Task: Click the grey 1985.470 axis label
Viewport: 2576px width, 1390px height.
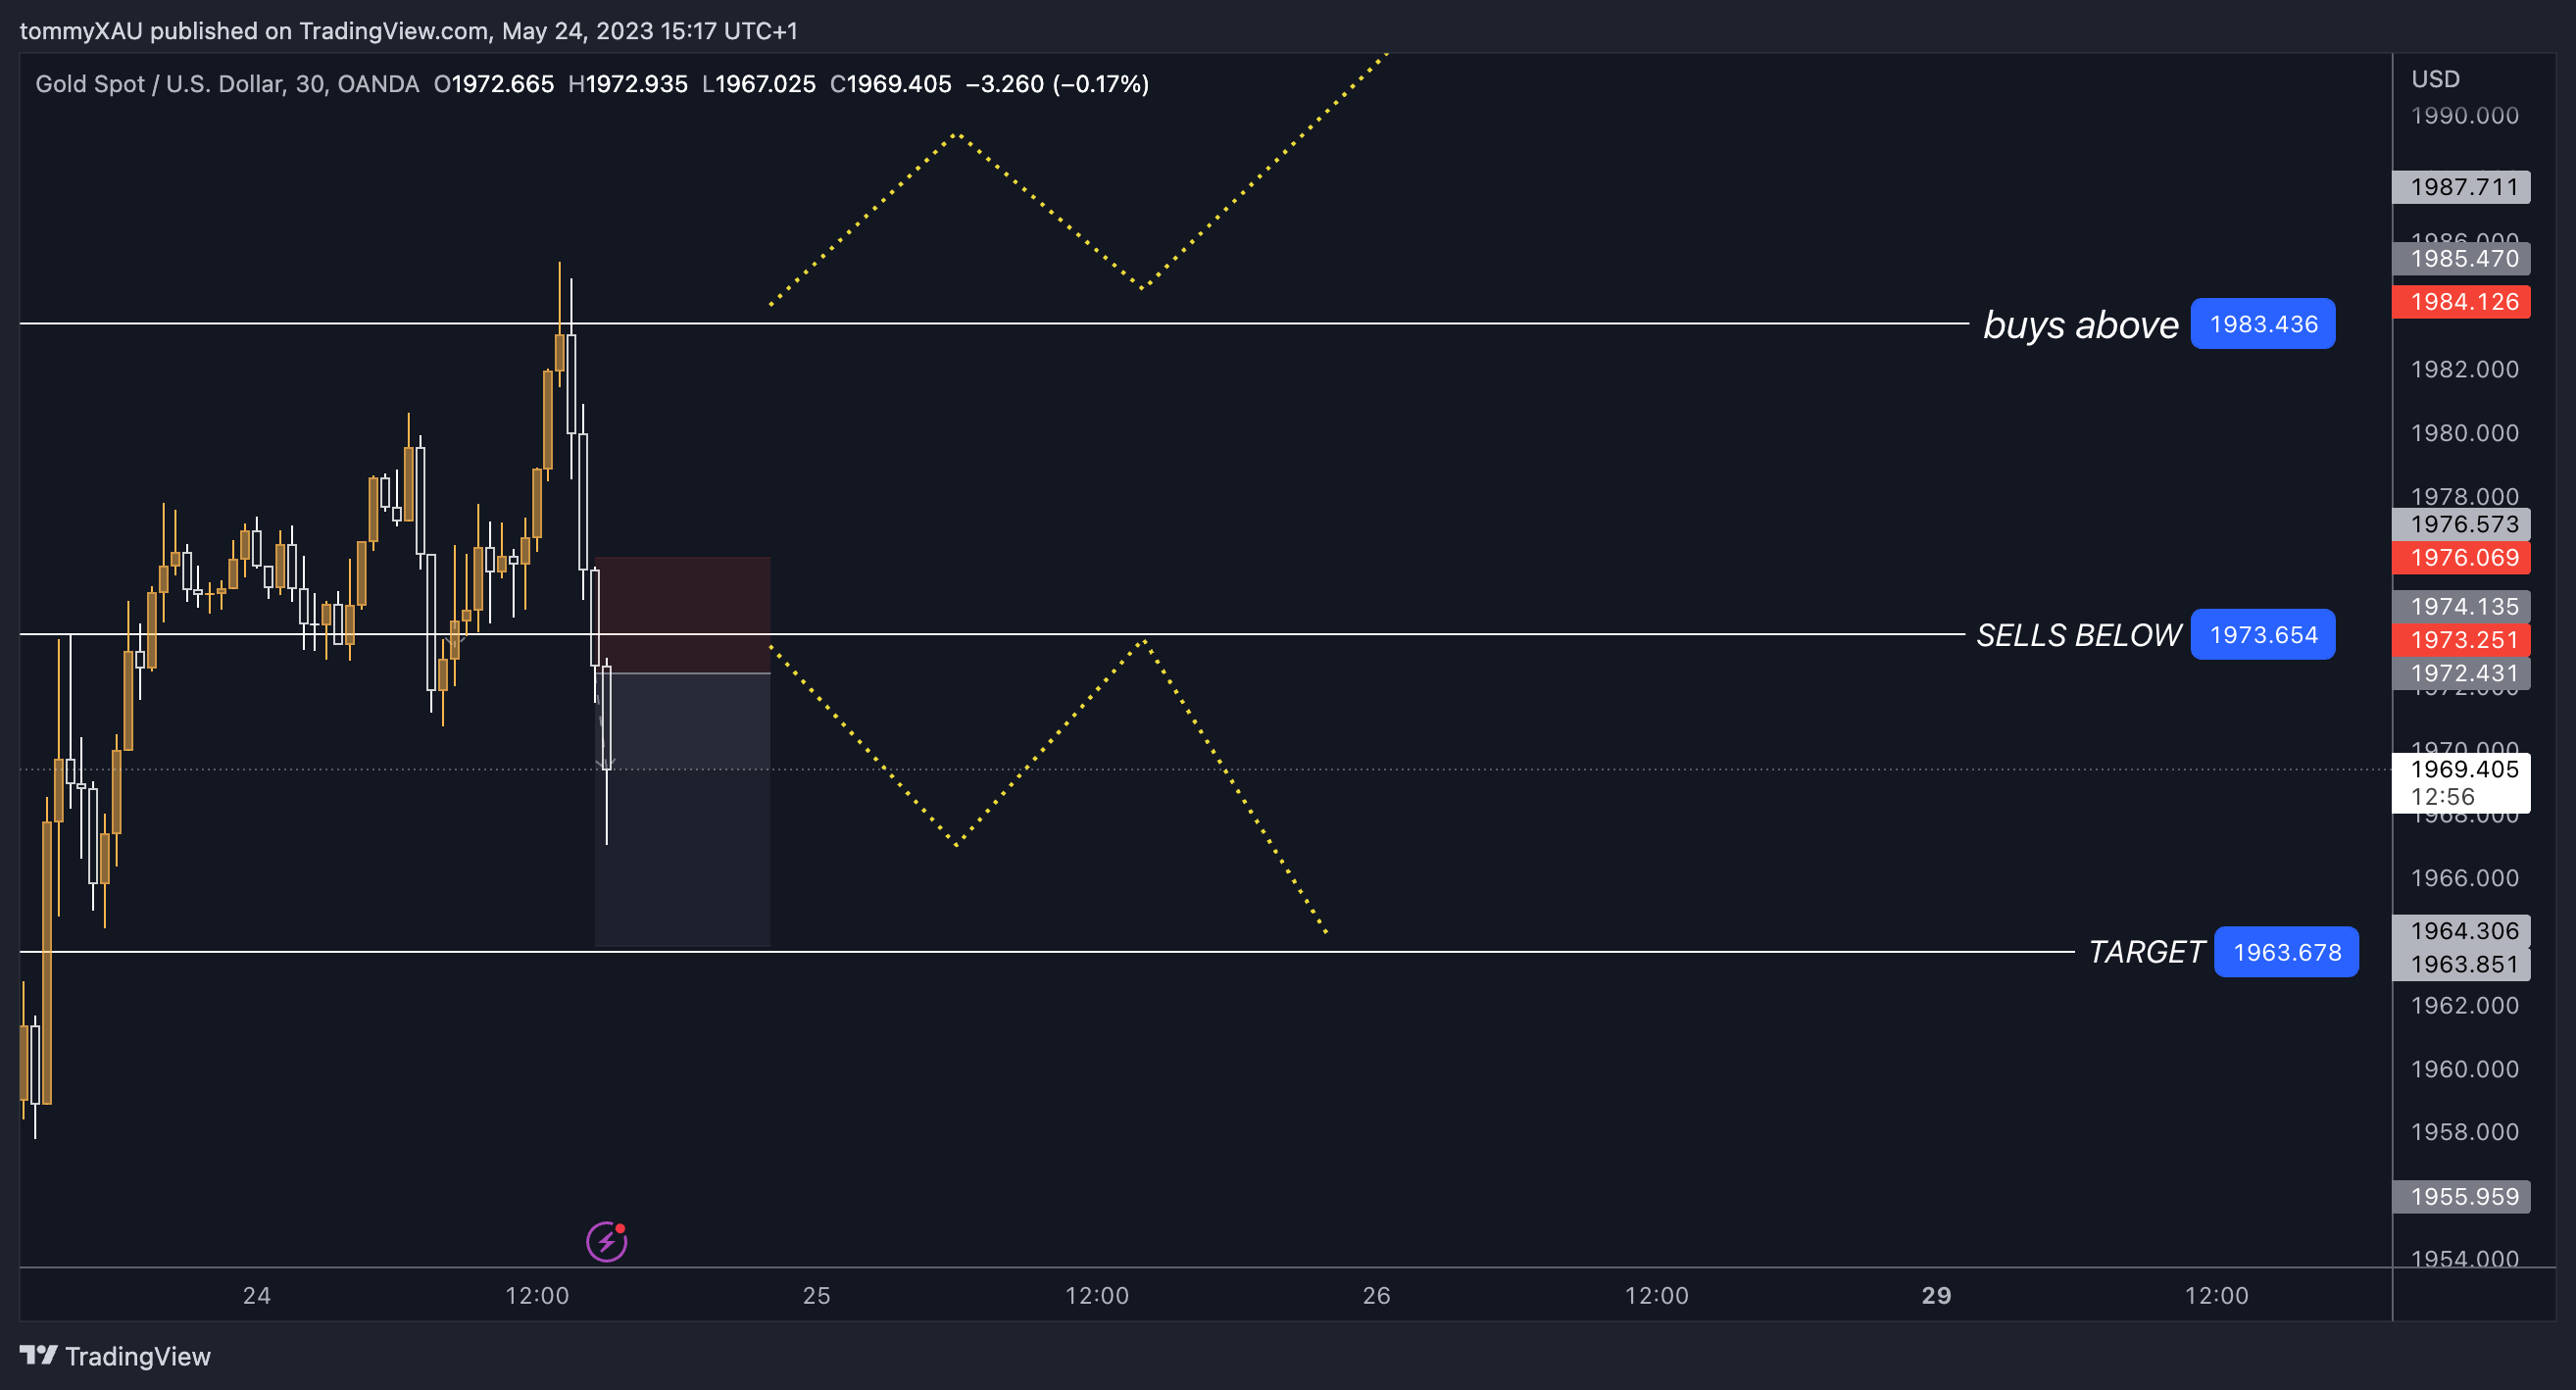Action: [2460, 259]
